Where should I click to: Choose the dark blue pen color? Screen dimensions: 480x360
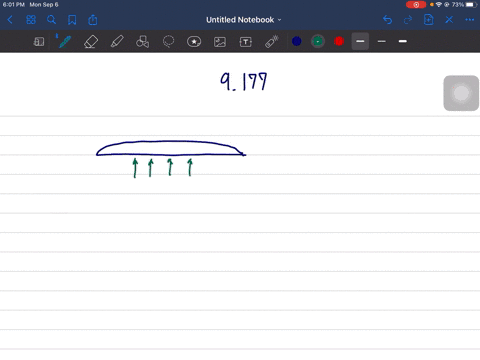(x=297, y=41)
